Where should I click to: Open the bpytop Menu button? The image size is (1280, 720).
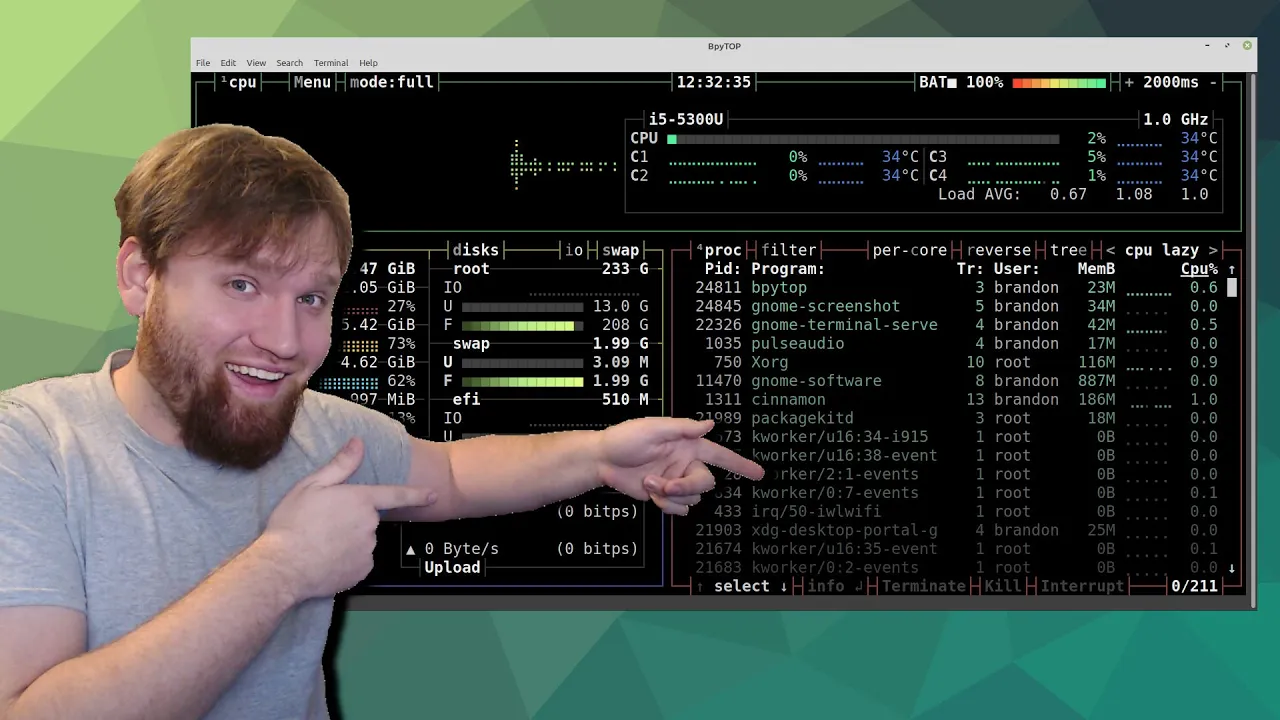tap(312, 82)
